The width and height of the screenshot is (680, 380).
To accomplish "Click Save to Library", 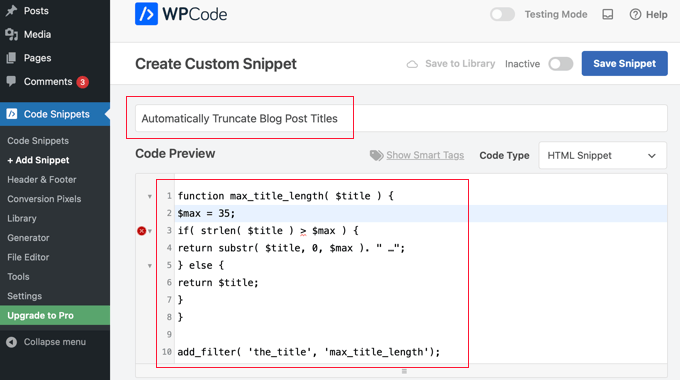I will point(460,64).
